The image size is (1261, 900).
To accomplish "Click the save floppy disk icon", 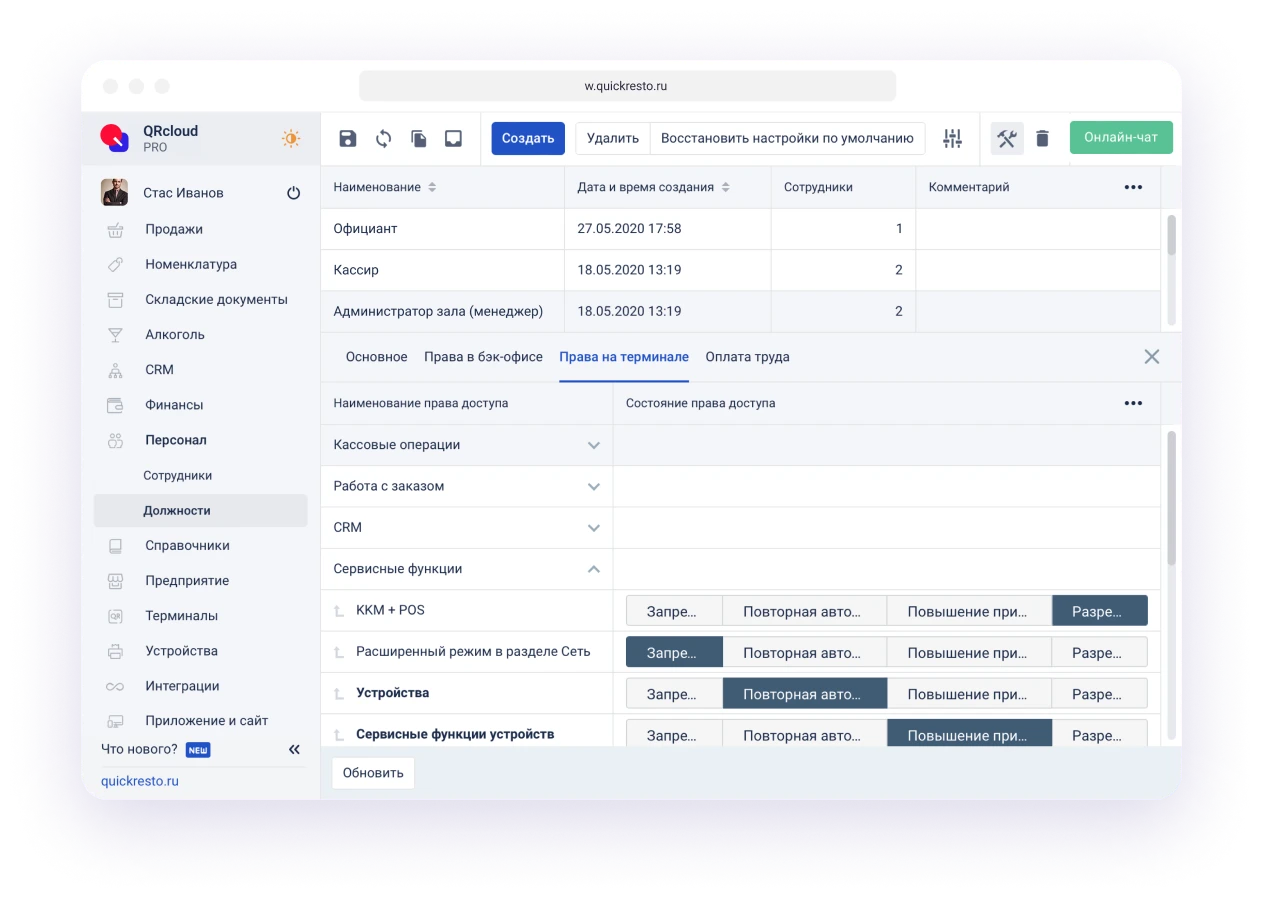I will click(348, 138).
